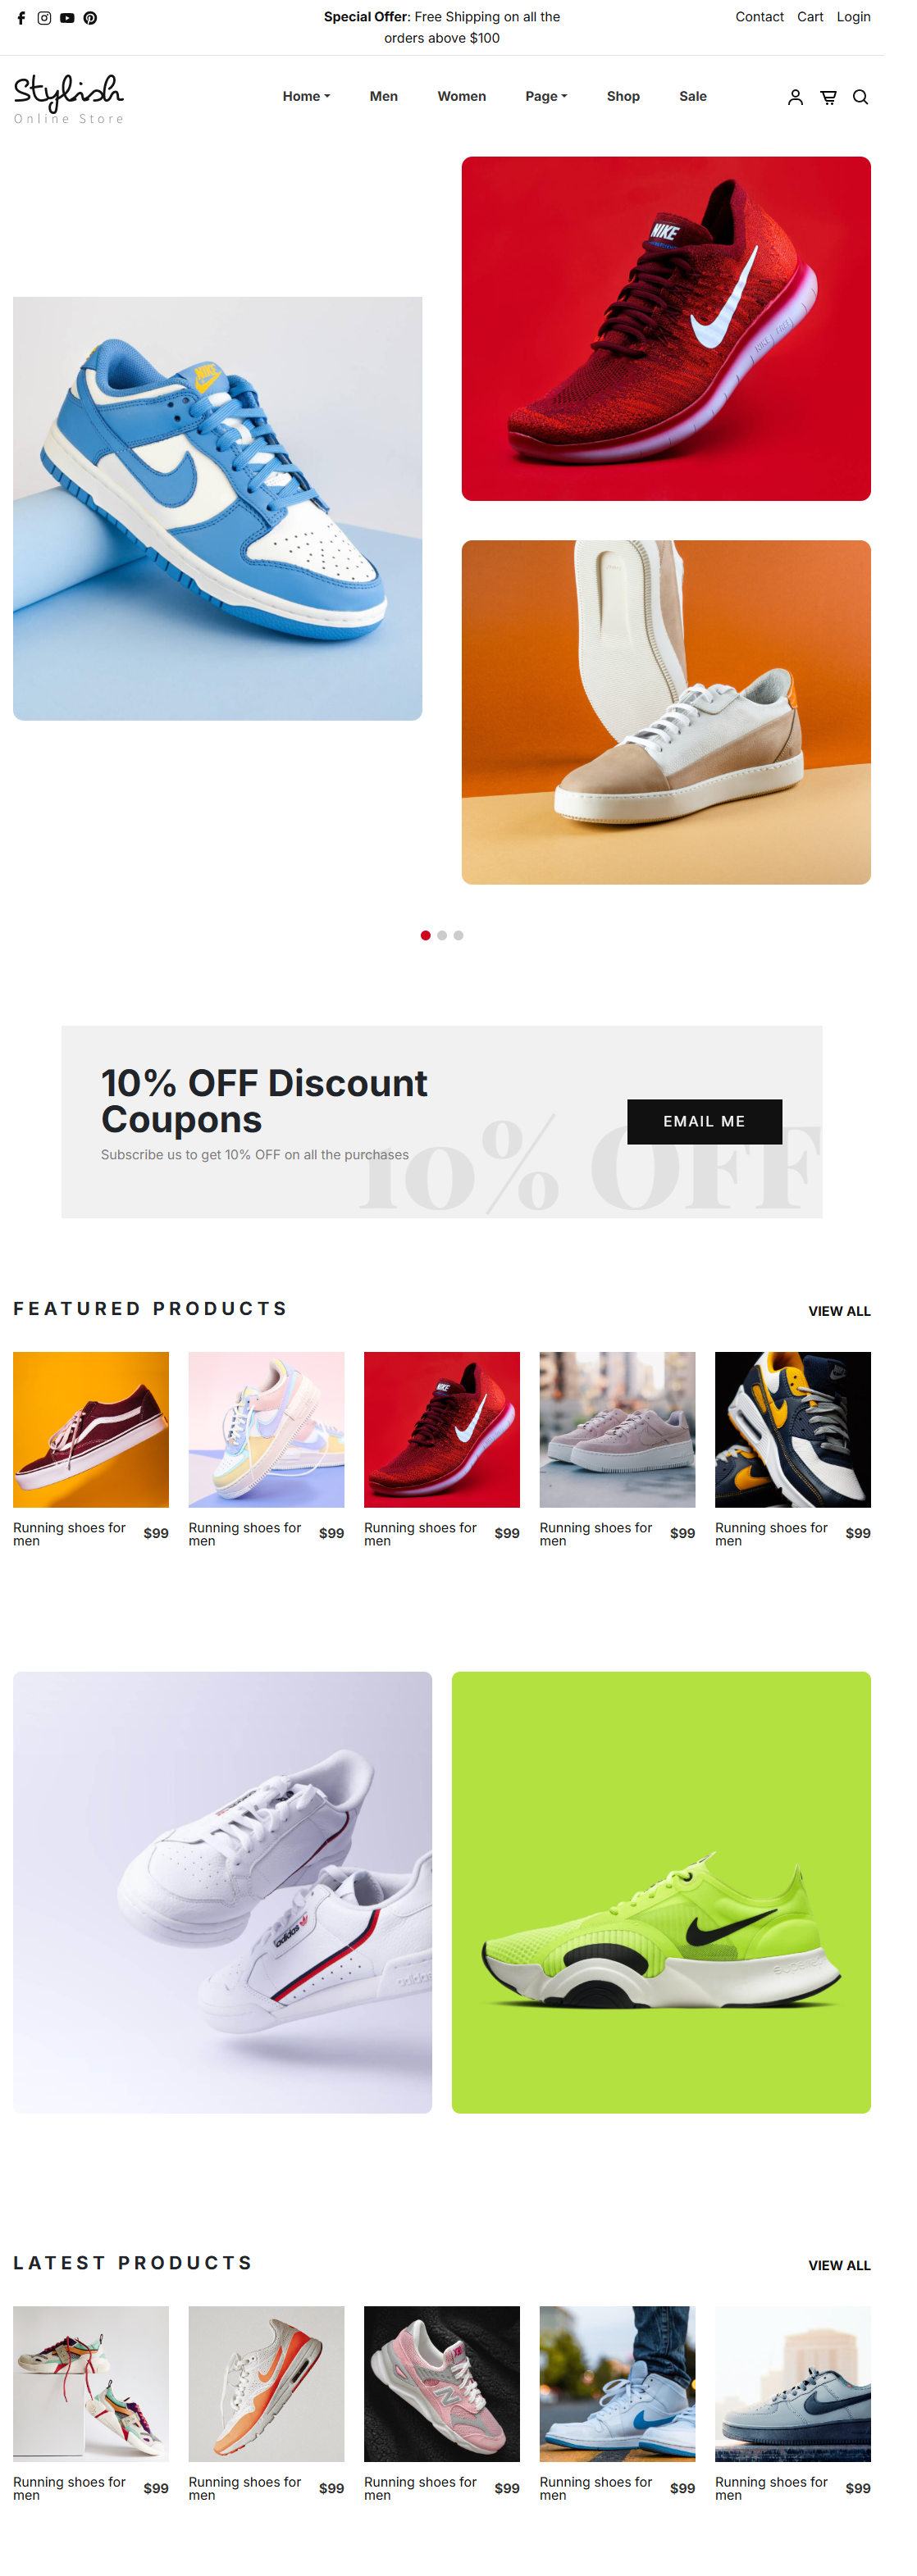The height and width of the screenshot is (2576, 917).
Task: Open the Facebook social icon
Action: click(x=21, y=18)
